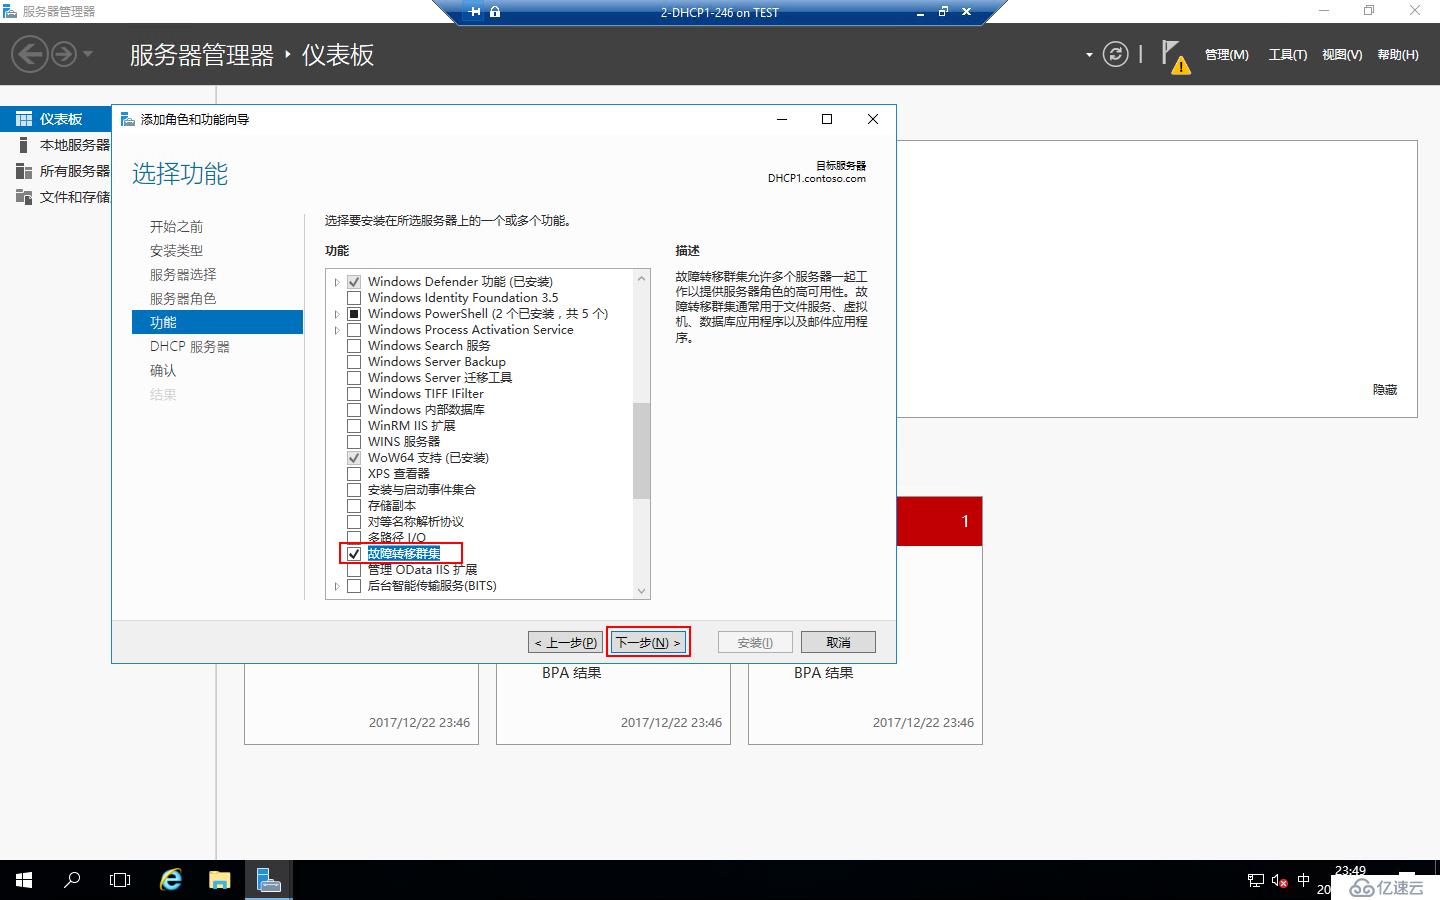Screen dimensions: 1440x900
Task: Go to the 服务器选择 wizard step
Action: pos(183,275)
